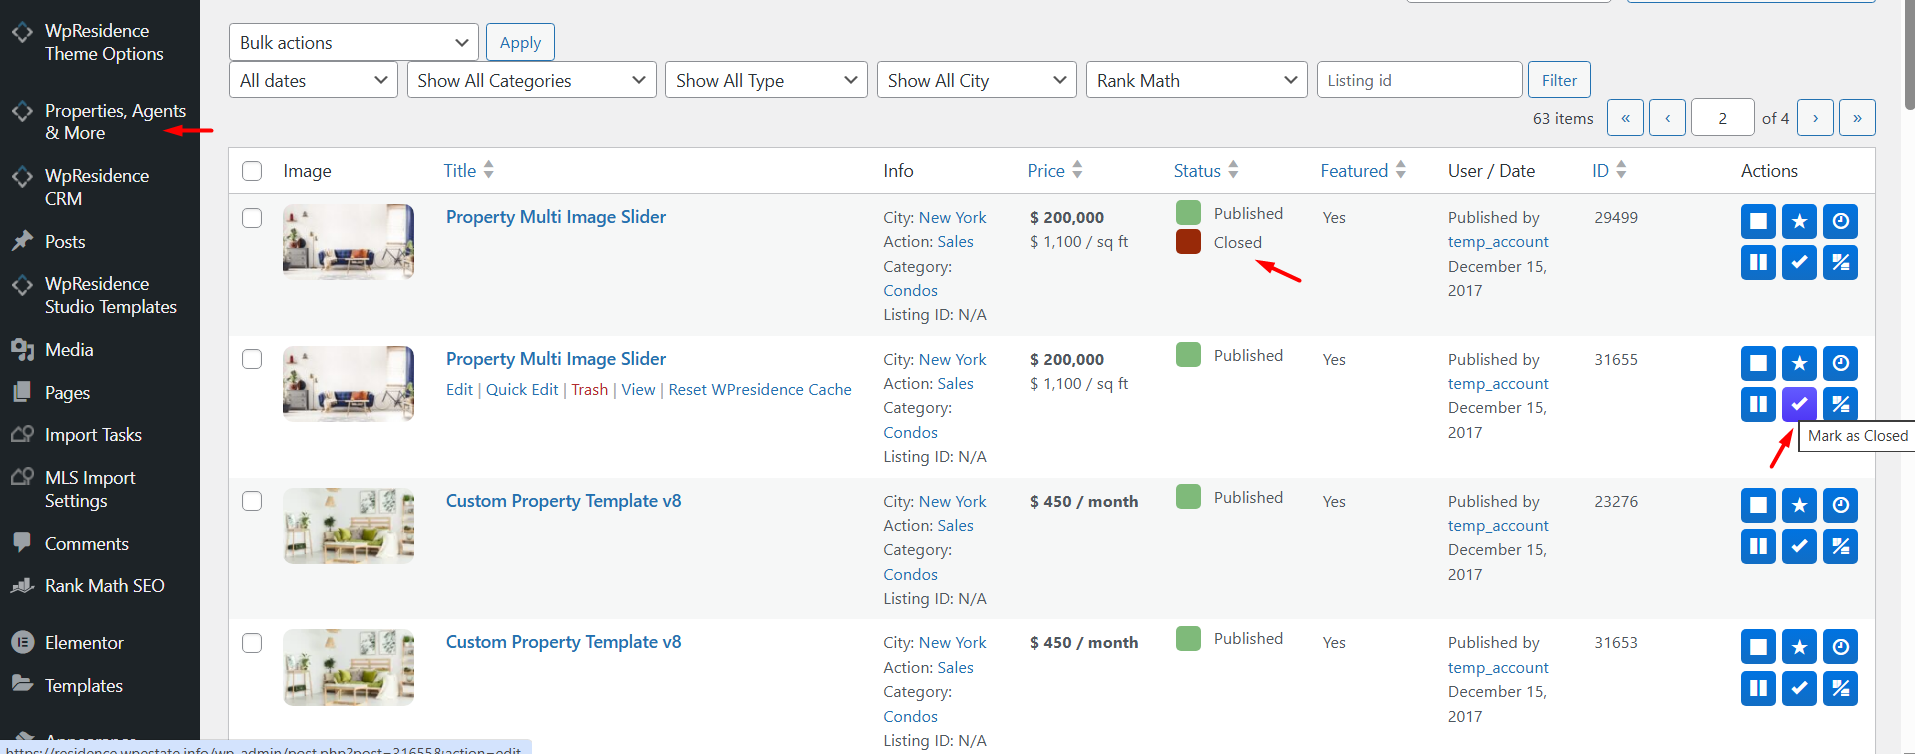Click the square icon for listing 29499
The width and height of the screenshot is (1915, 754).
(x=1757, y=221)
